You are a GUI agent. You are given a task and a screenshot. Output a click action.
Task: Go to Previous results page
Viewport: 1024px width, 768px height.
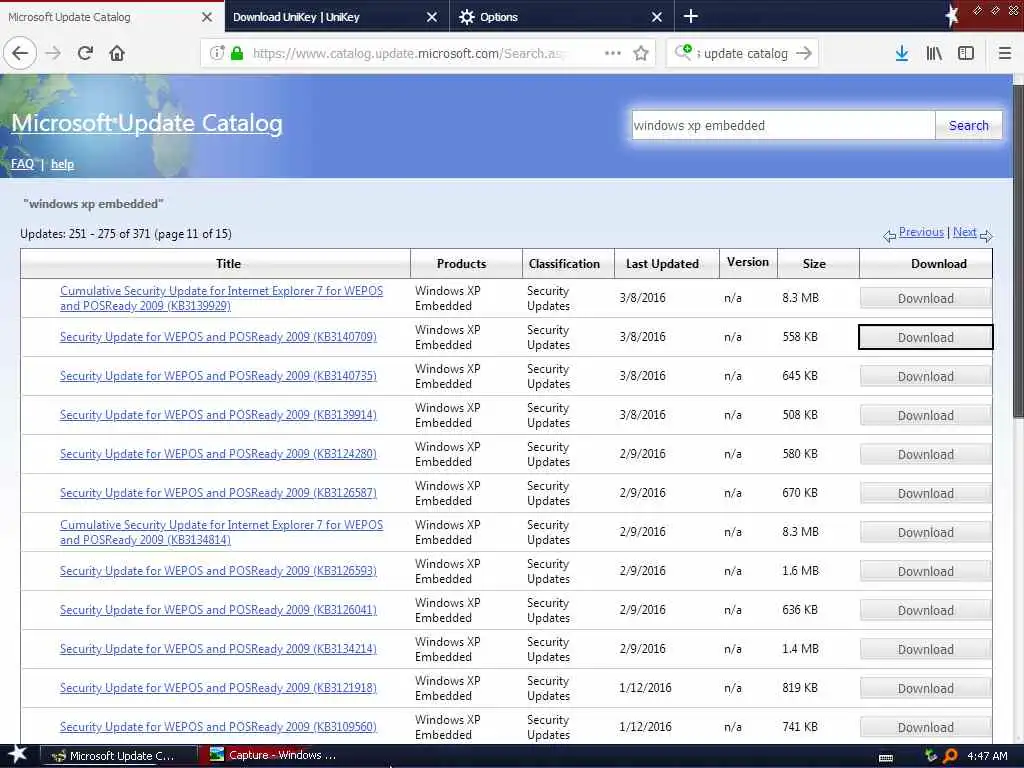pyautogui.click(x=921, y=232)
